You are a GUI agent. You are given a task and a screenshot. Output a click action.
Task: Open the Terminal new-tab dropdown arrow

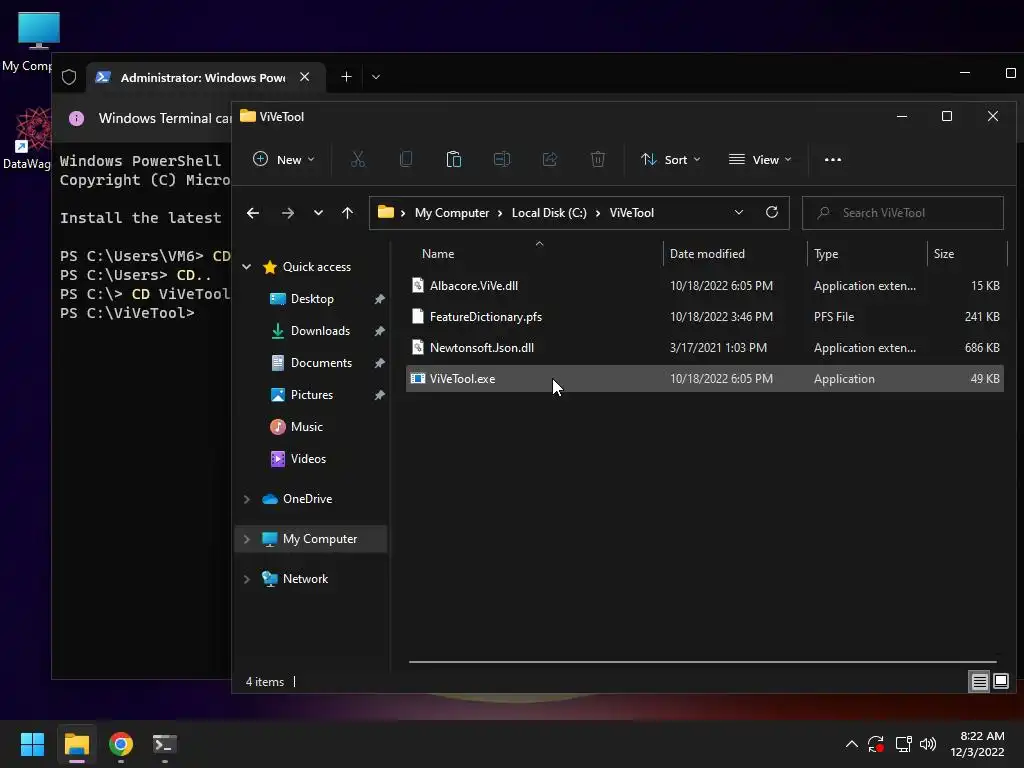[376, 77]
